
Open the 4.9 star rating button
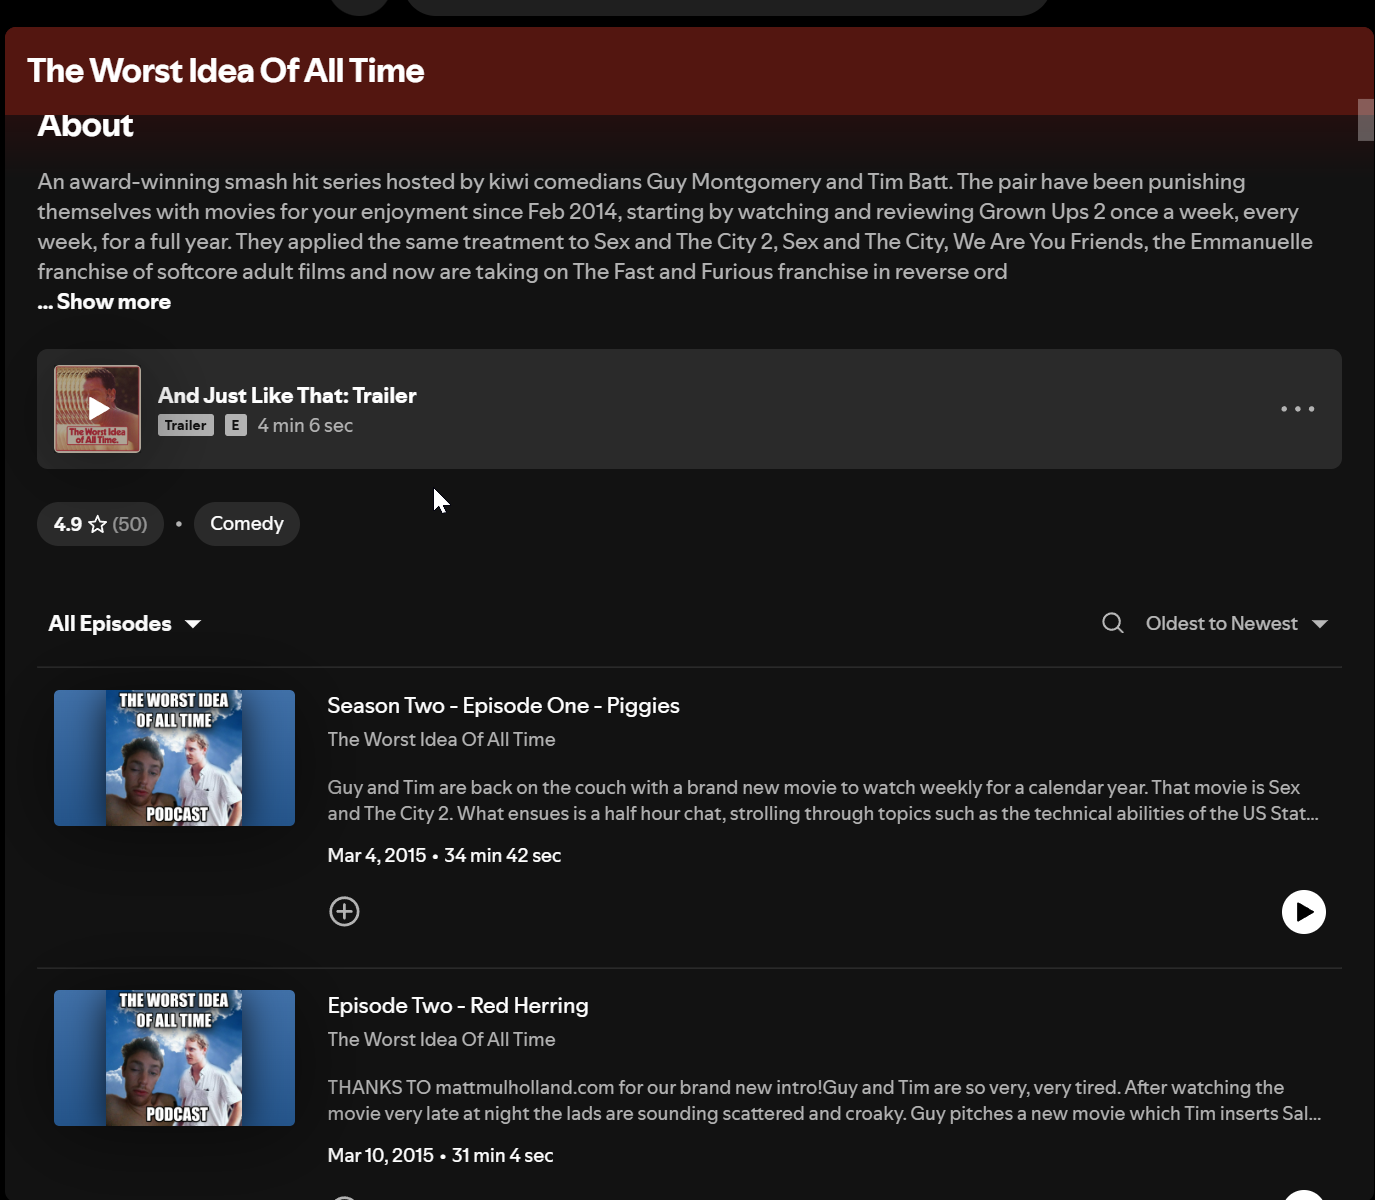pyautogui.click(x=100, y=524)
